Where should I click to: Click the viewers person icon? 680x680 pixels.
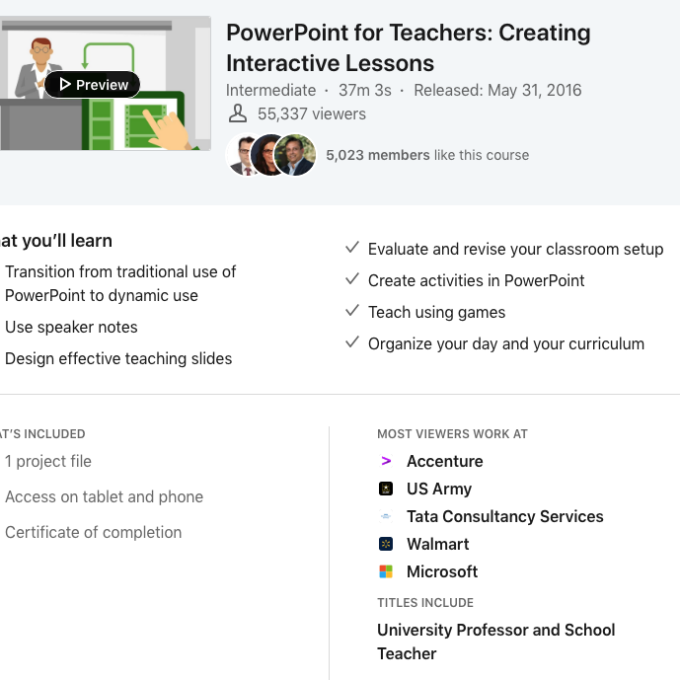pyautogui.click(x=237, y=114)
